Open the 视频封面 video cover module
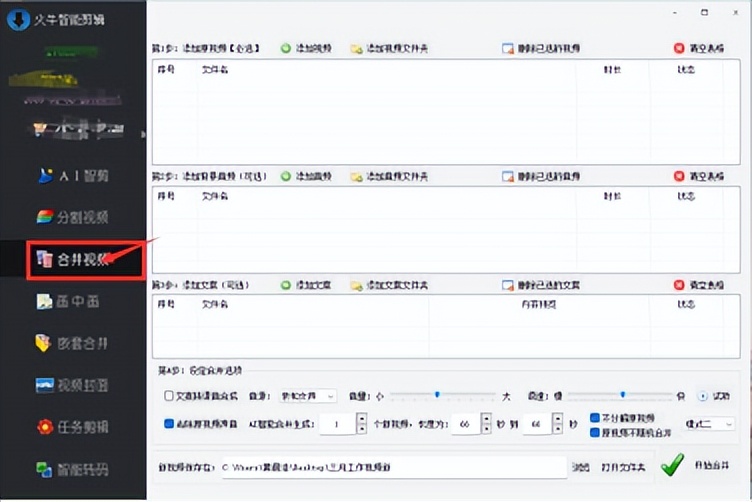The height and width of the screenshot is (502, 752). tap(72, 385)
